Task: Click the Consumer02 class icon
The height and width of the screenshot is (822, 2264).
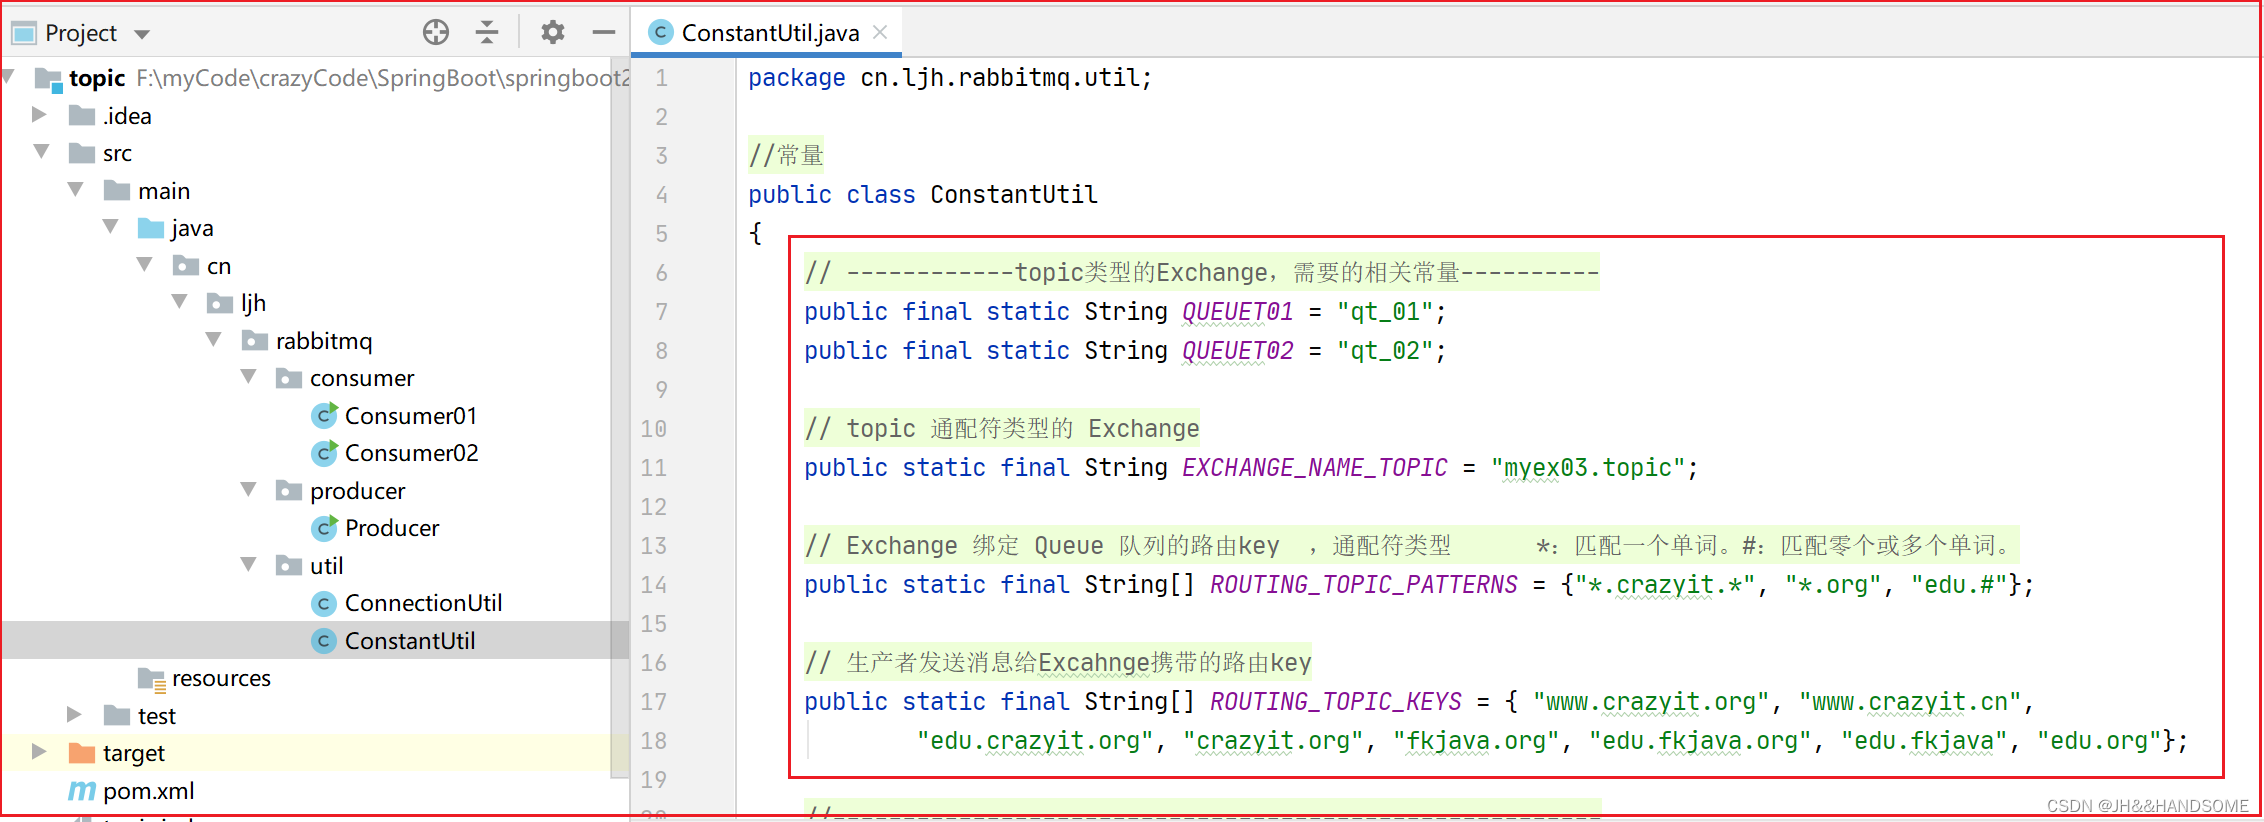Action: [324, 452]
